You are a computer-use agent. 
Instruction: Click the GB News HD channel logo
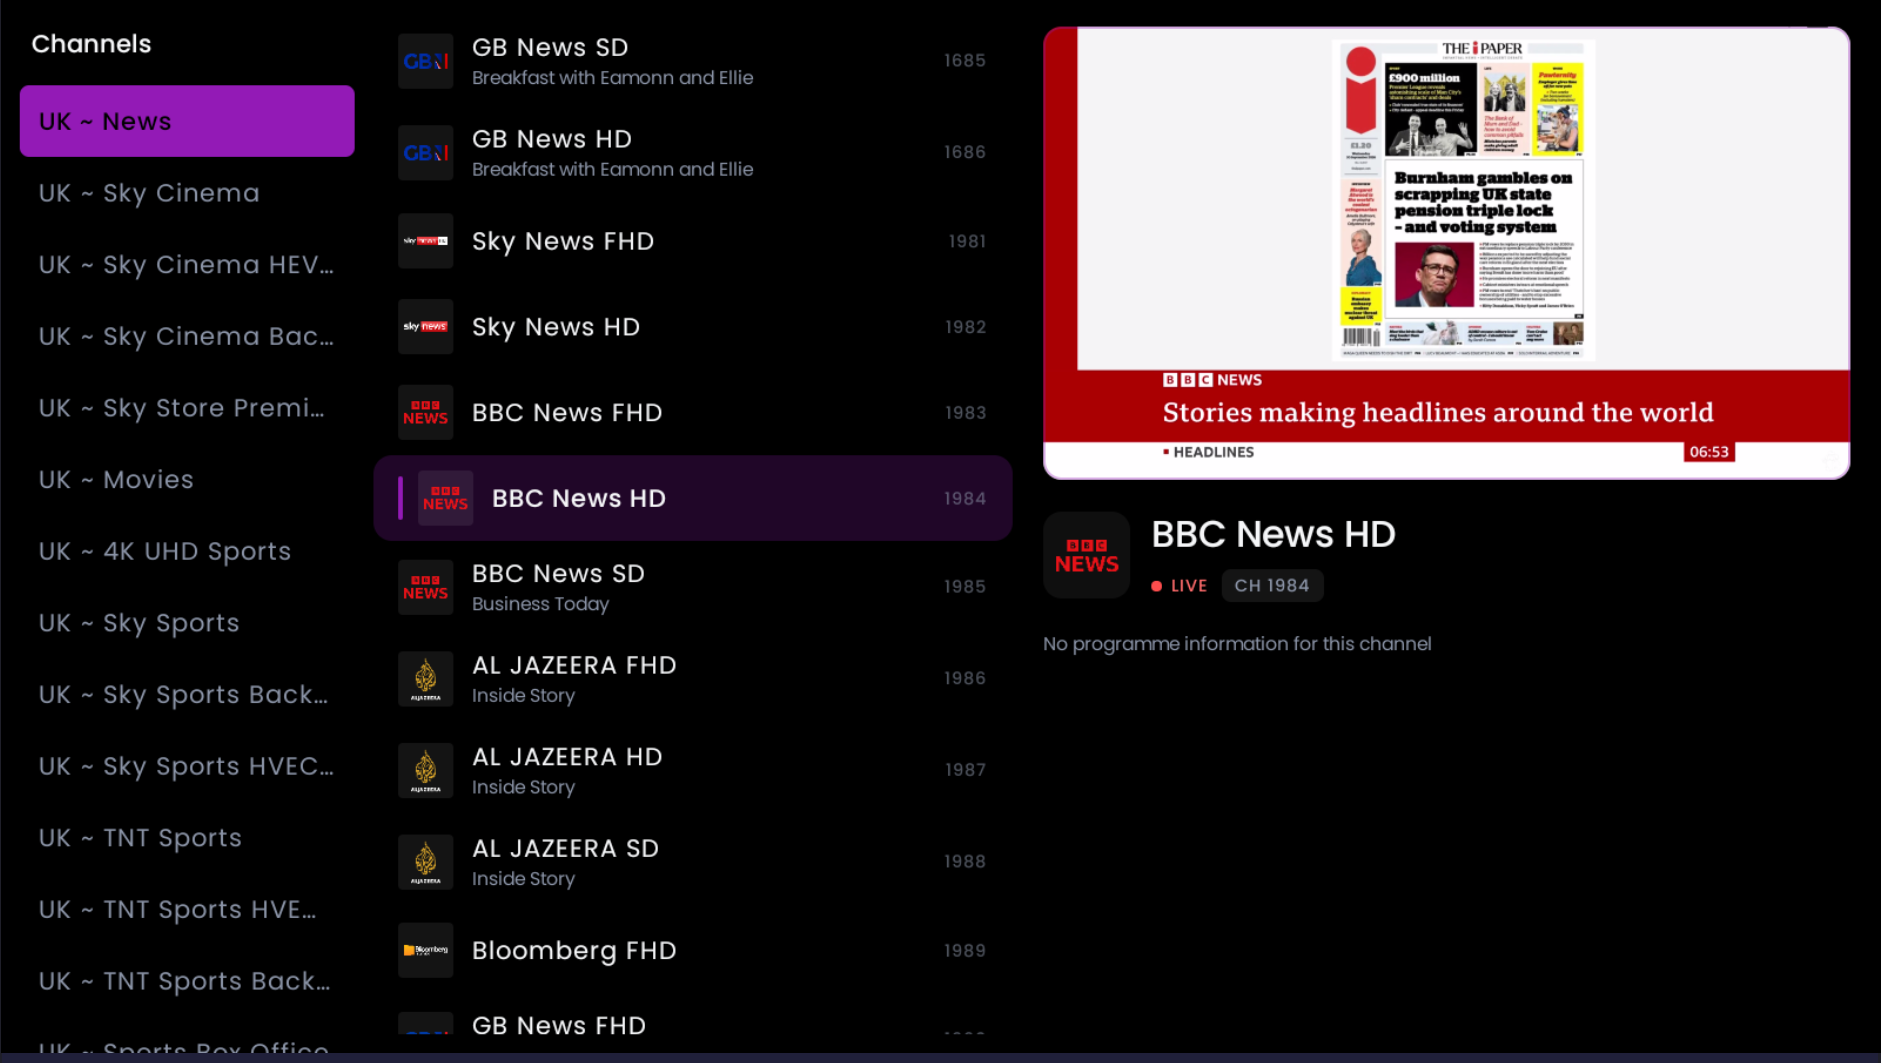point(425,153)
